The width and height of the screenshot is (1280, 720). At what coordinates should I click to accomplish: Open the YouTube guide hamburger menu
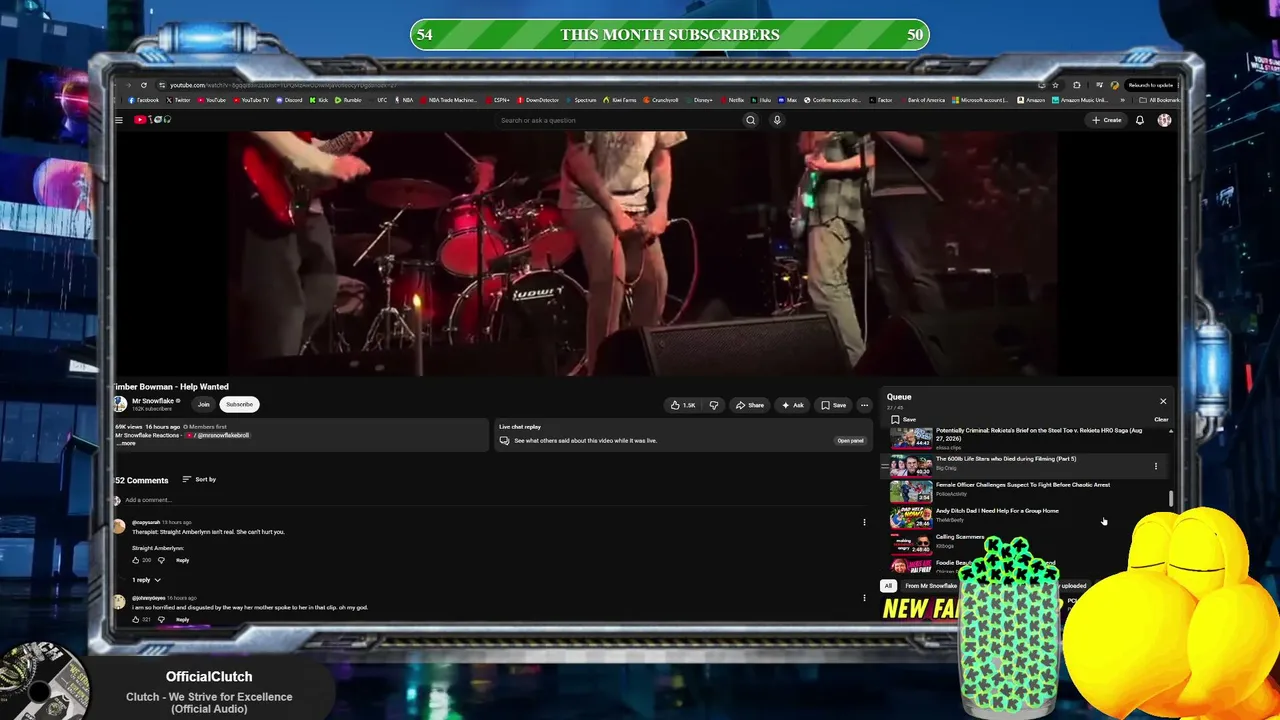pyautogui.click(x=118, y=120)
